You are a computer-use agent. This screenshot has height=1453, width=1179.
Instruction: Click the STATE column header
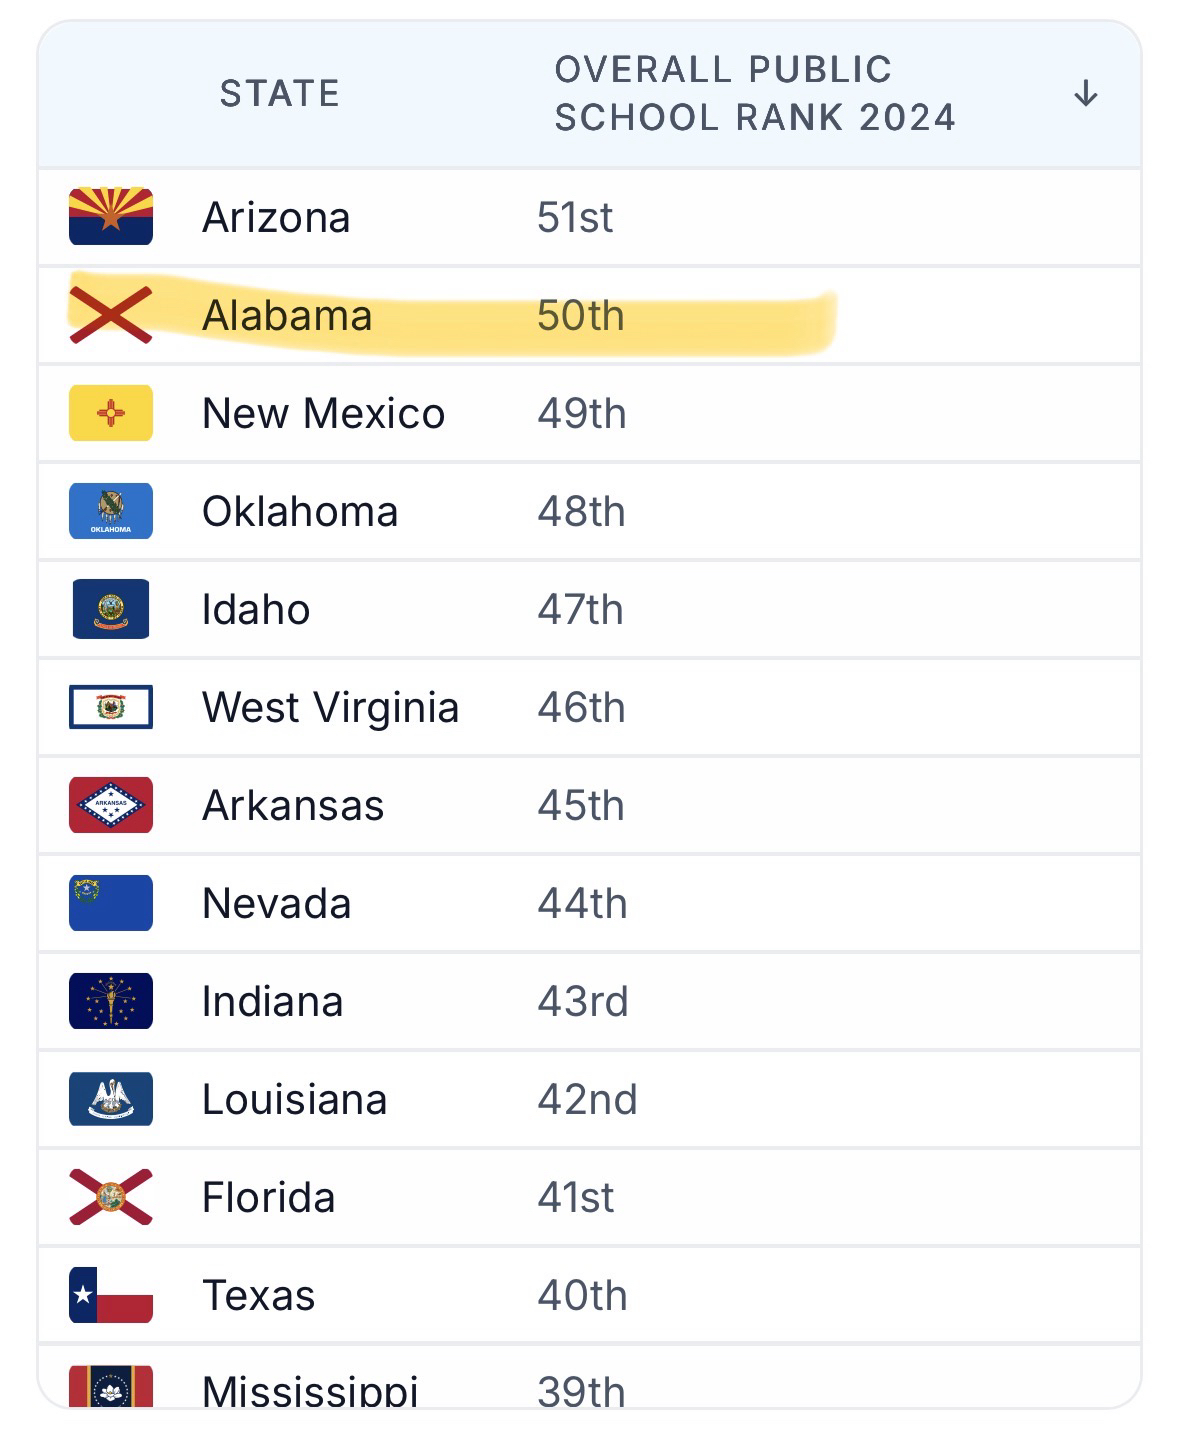tap(279, 94)
